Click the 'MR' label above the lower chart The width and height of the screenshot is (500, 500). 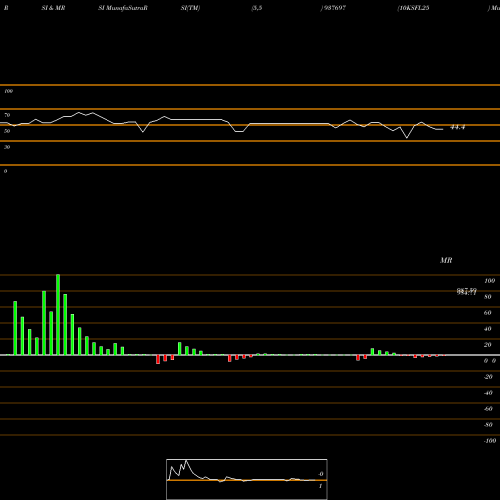(446, 260)
